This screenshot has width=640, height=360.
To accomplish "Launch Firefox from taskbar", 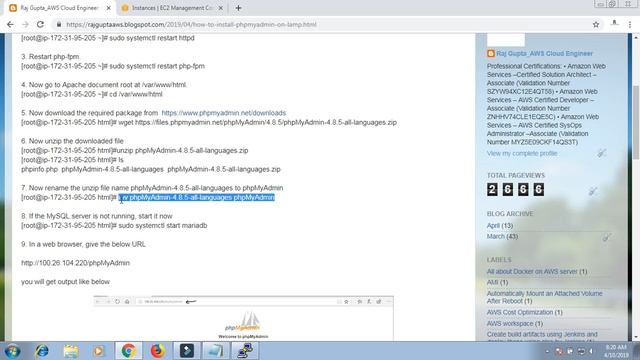I will tap(158, 351).
